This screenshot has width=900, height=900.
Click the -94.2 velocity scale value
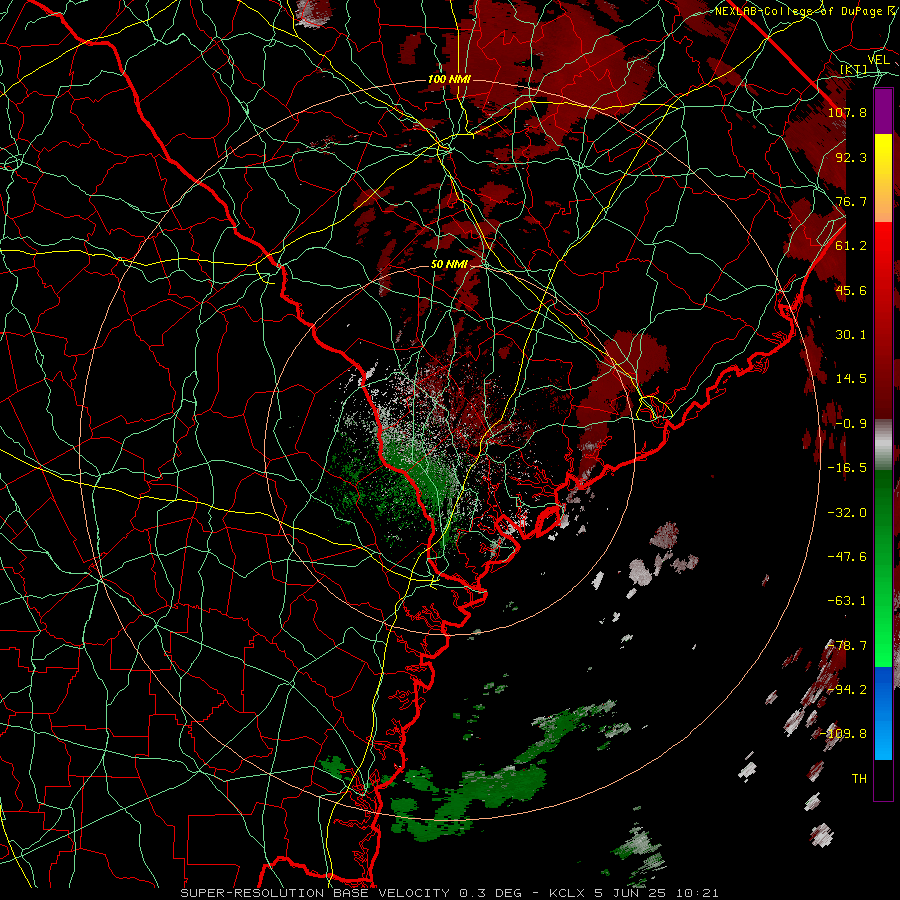(x=847, y=689)
